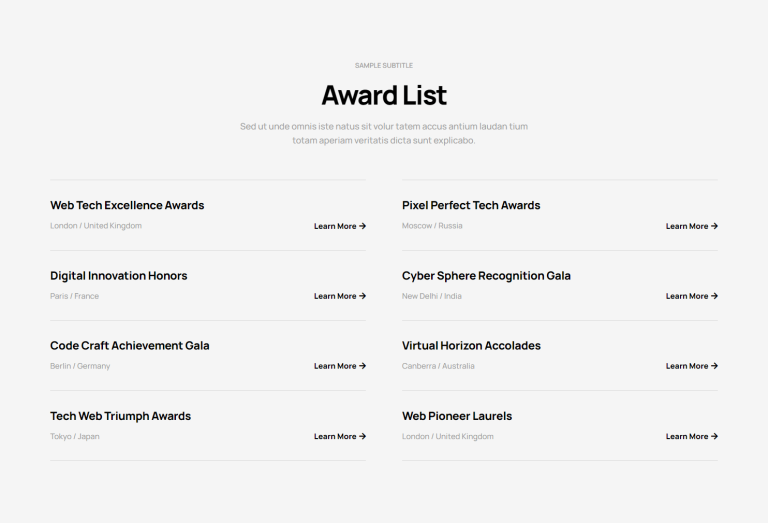Click the arrow icon in Pixel Perfect Tech Awards row
This screenshot has height=523, width=768.
click(714, 226)
